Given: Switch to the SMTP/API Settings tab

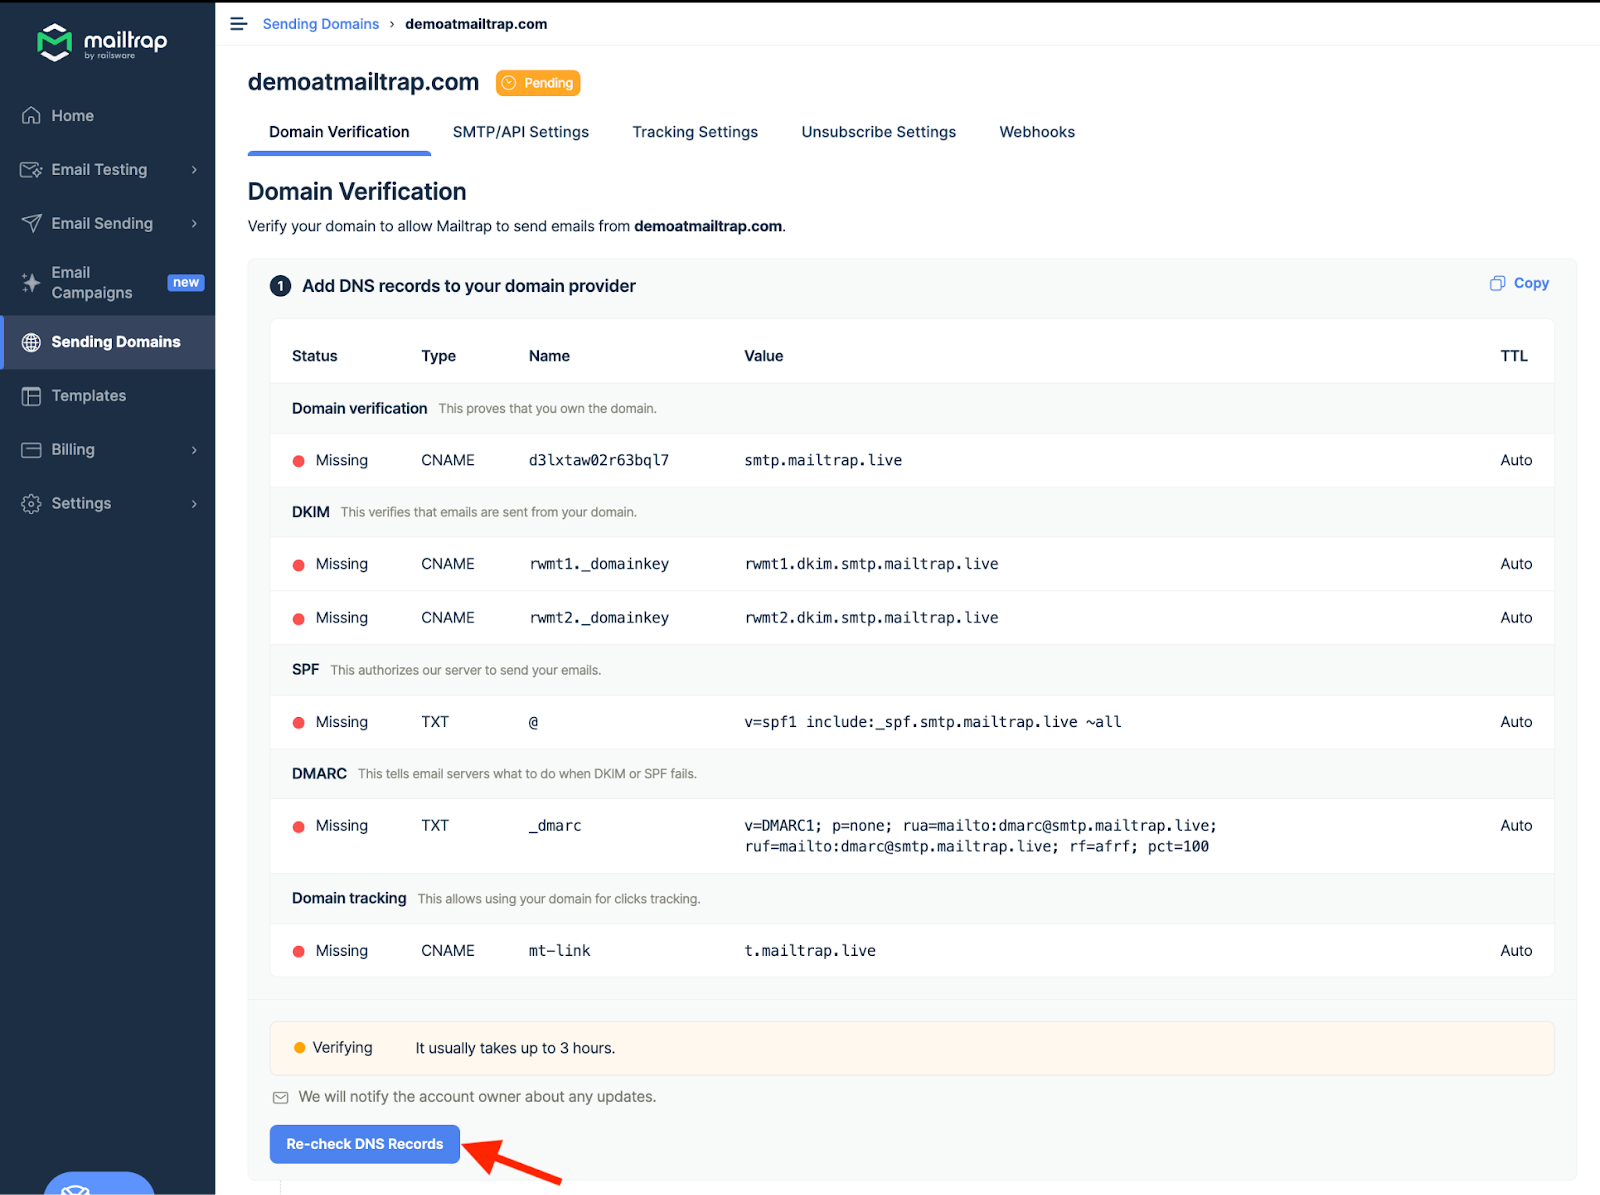Looking at the screenshot, I should tap(520, 132).
